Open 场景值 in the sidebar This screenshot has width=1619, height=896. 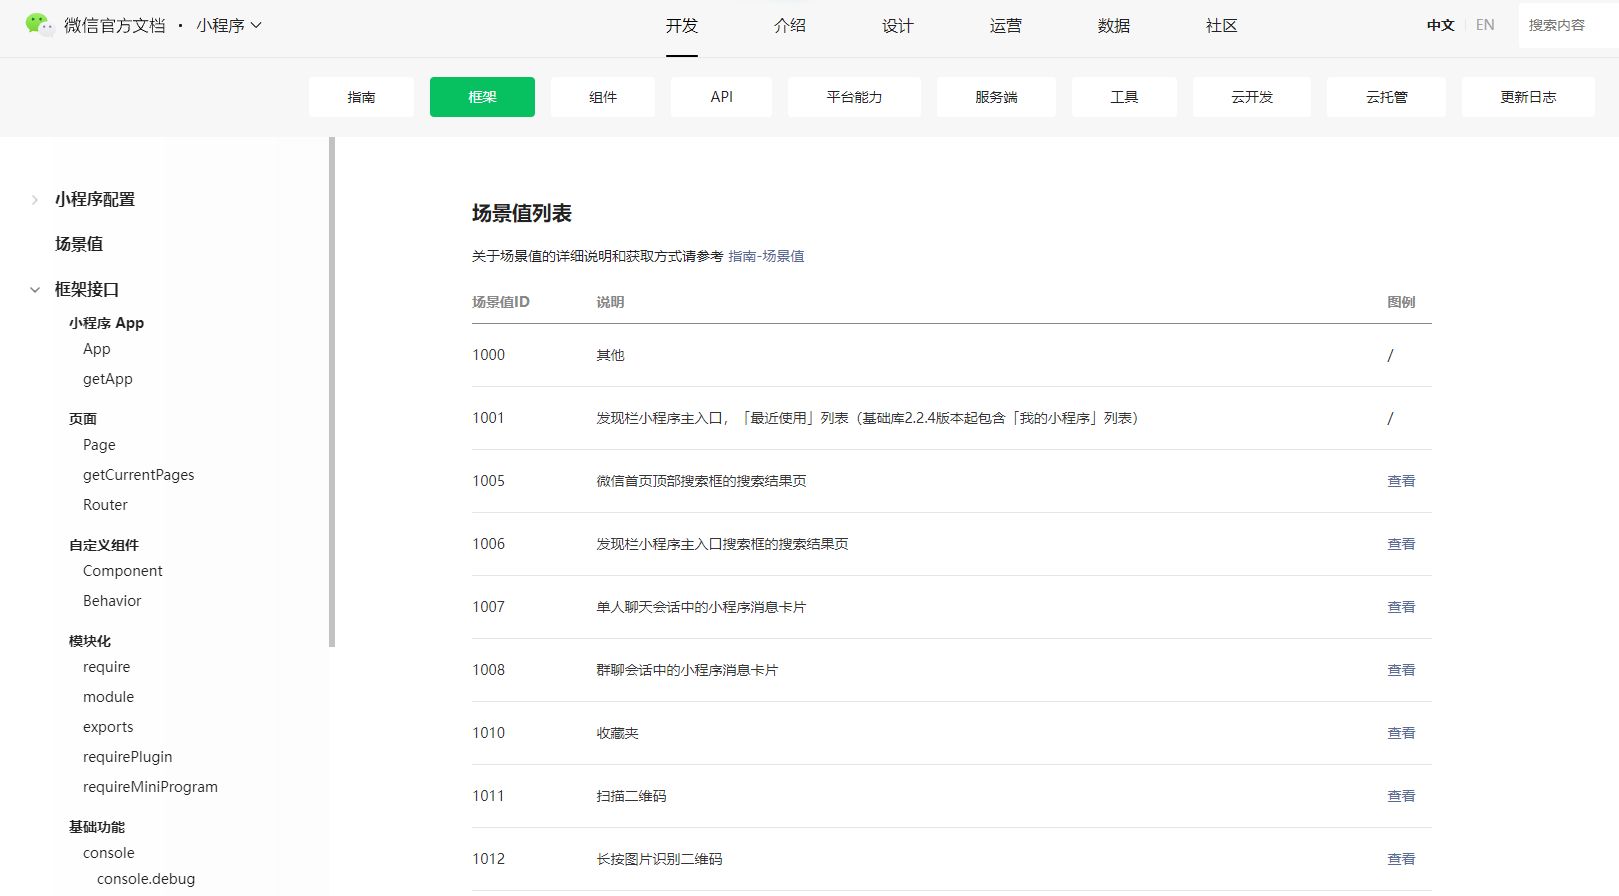pyautogui.click(x=79, y=244)
